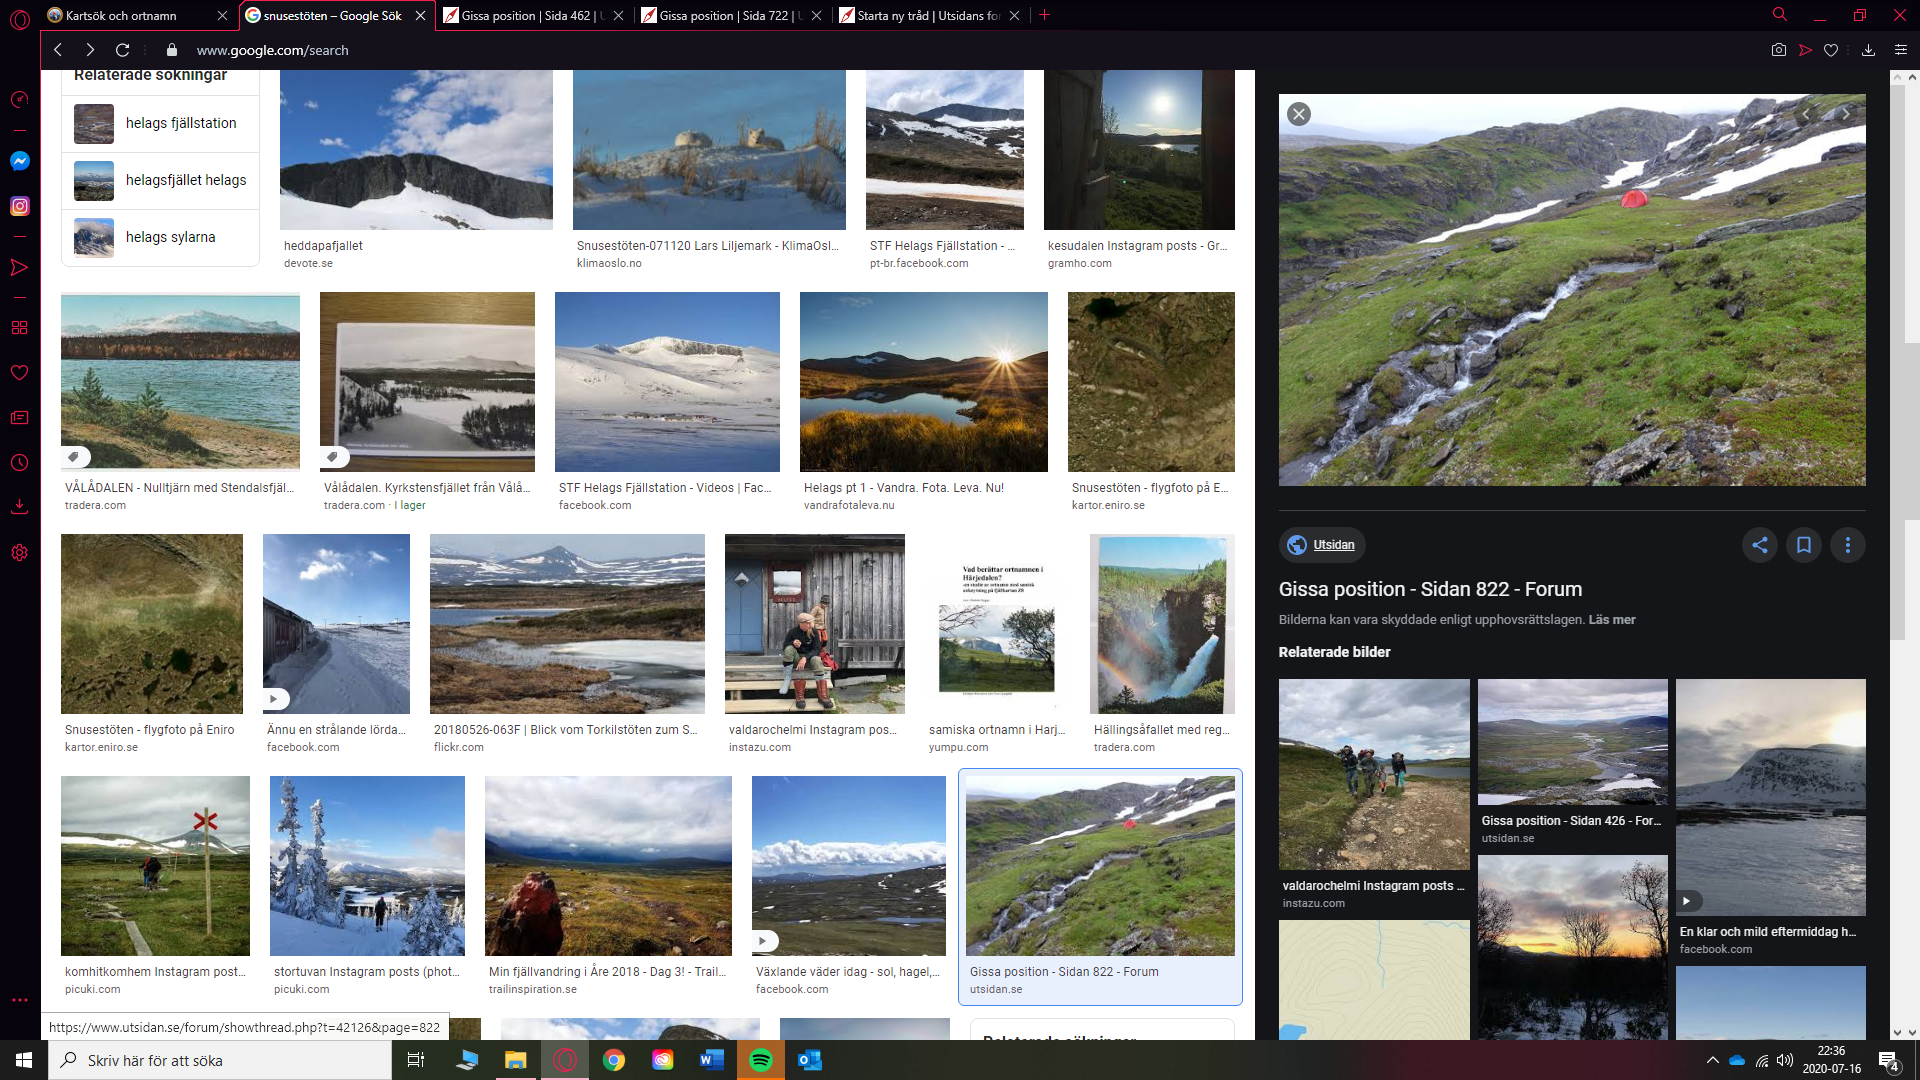The width and height of the screenshot is (1920, 1080).
Task: Open related image Gissa position Sidan 426
Action: [x=1573, y=742]
